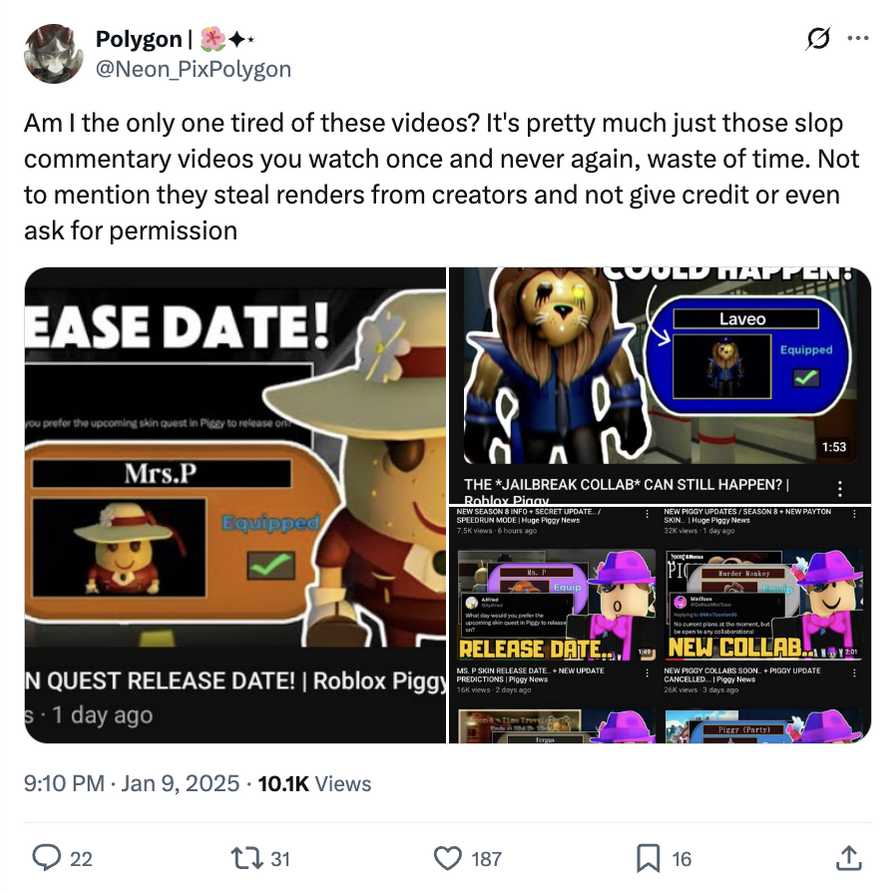Click the 10.1K Views count

[x=314, y=783]
